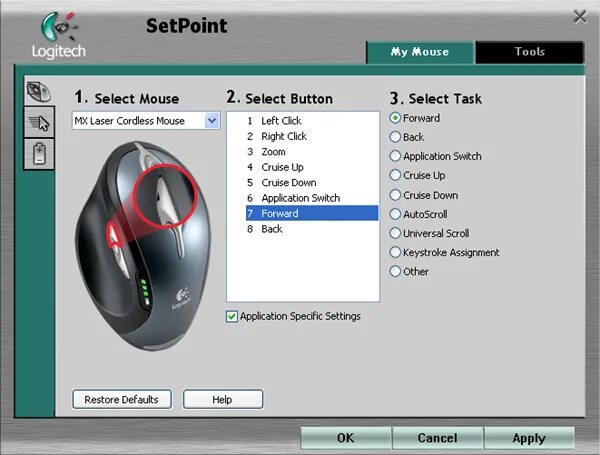Image resolution: width=600 pixels, height=455 pixels.
Task: Choose the Cruise Down task radio button
Action: click(395, 195)
